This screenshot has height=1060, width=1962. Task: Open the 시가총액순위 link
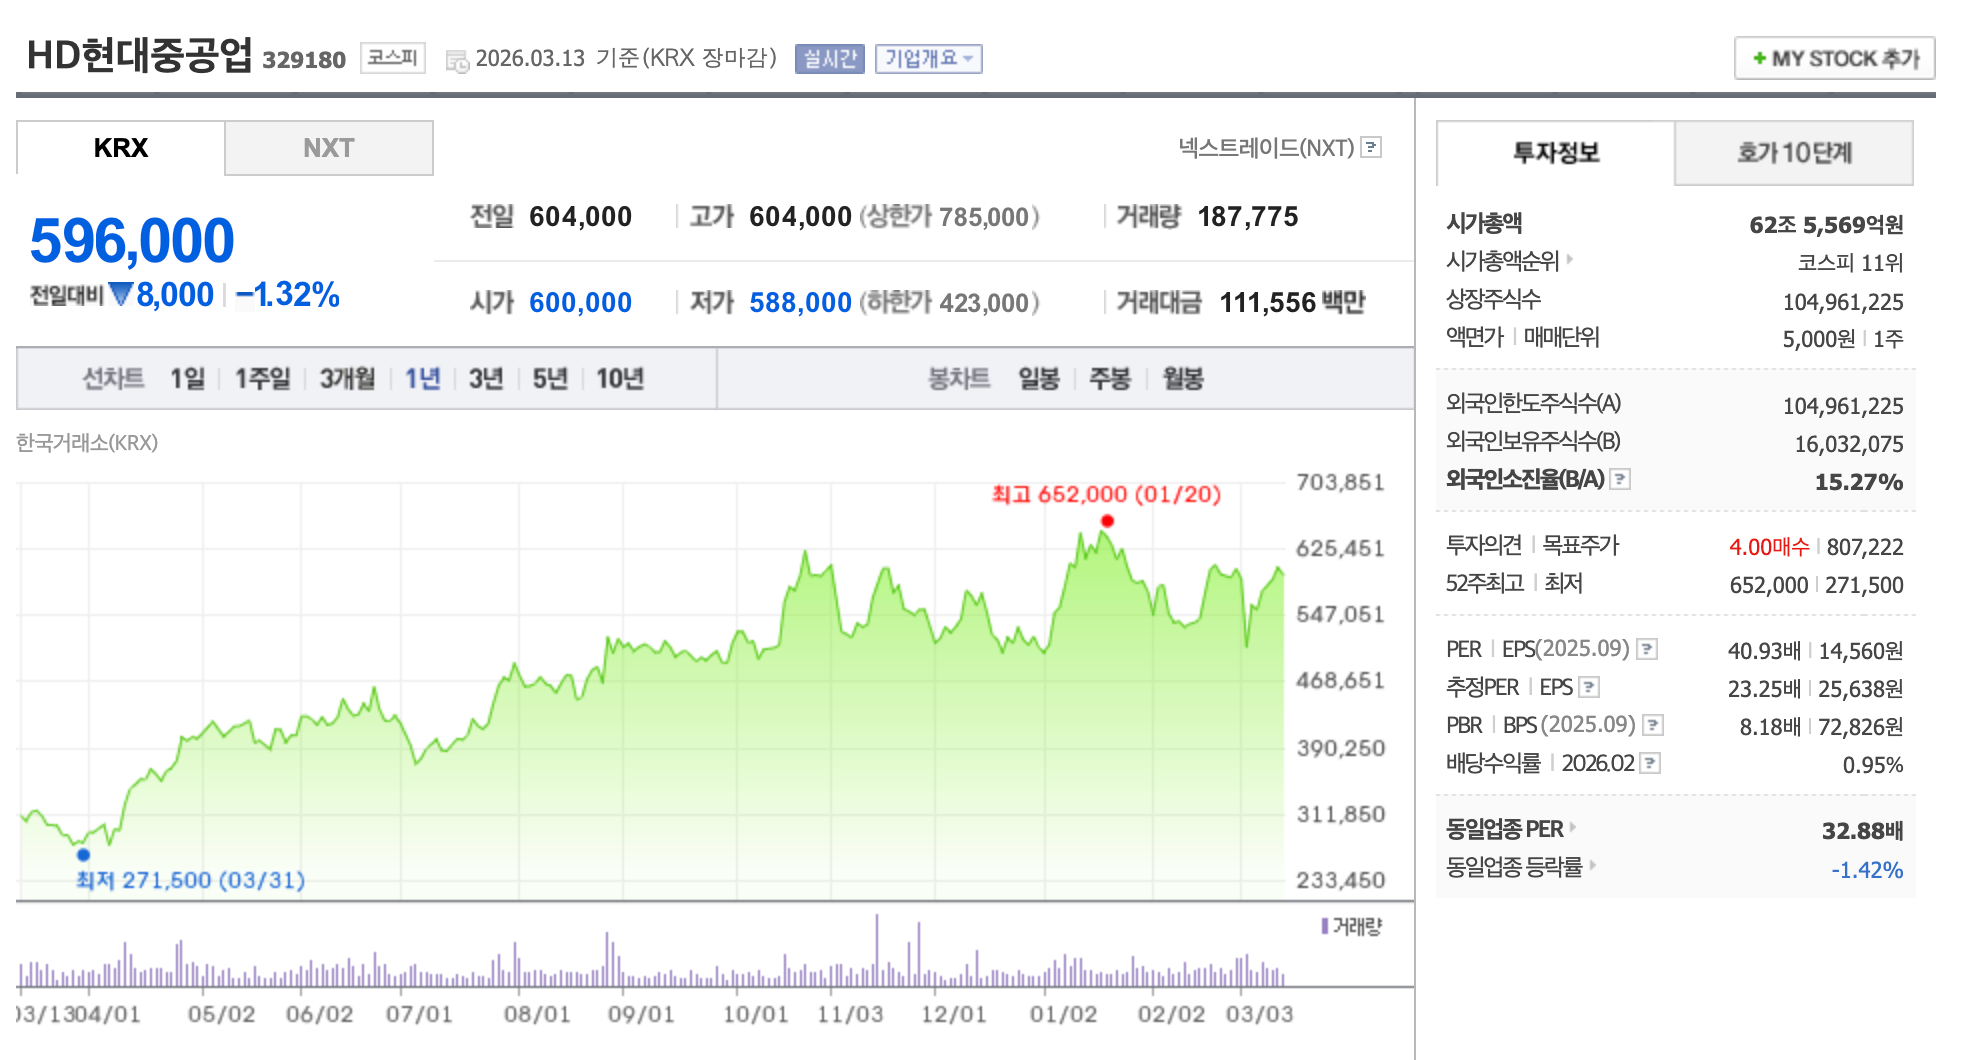tap(1503, 261)
